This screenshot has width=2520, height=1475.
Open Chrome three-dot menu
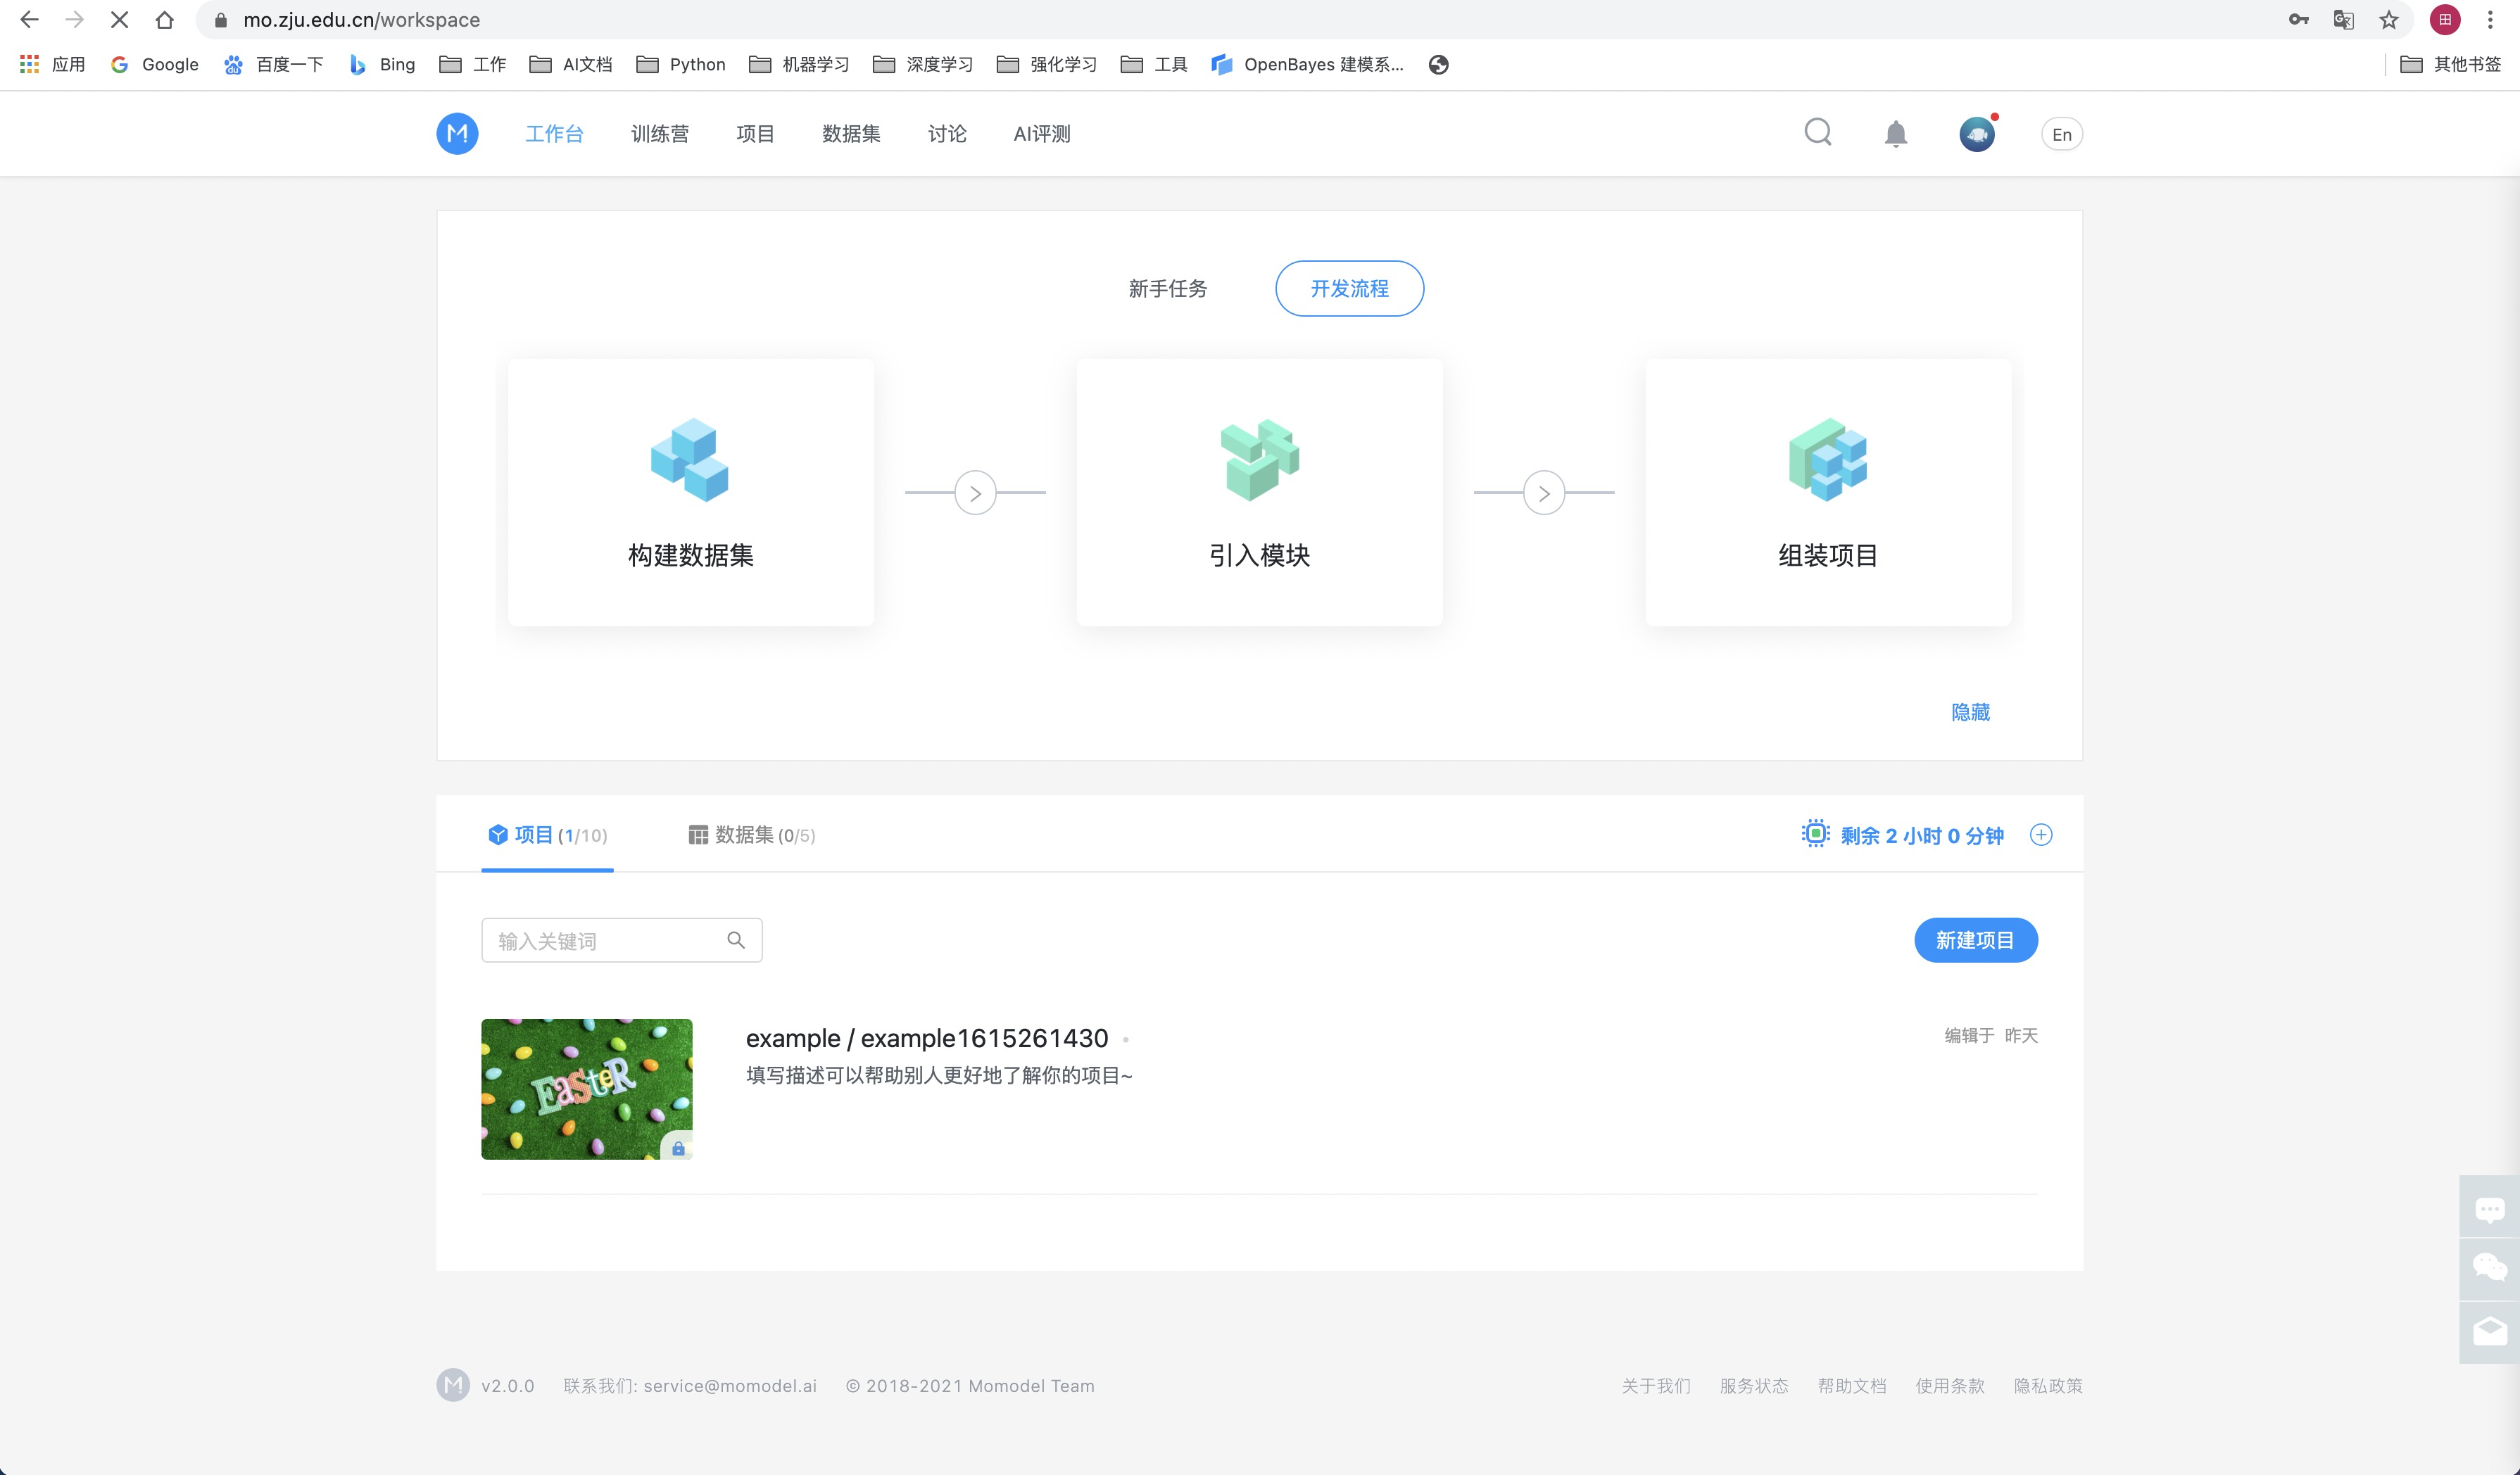point(2490,19)
